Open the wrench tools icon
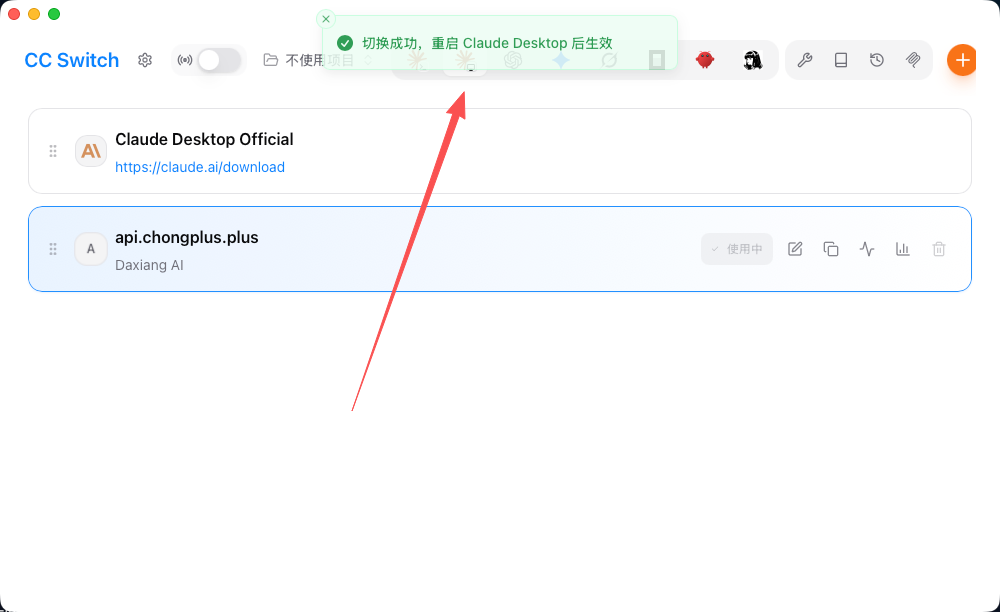 coord(805,60)
